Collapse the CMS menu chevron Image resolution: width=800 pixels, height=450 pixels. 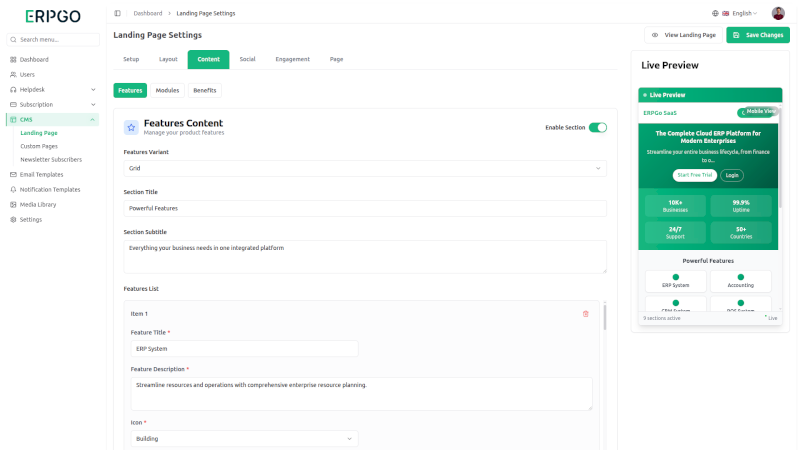[x=92, y=120]
